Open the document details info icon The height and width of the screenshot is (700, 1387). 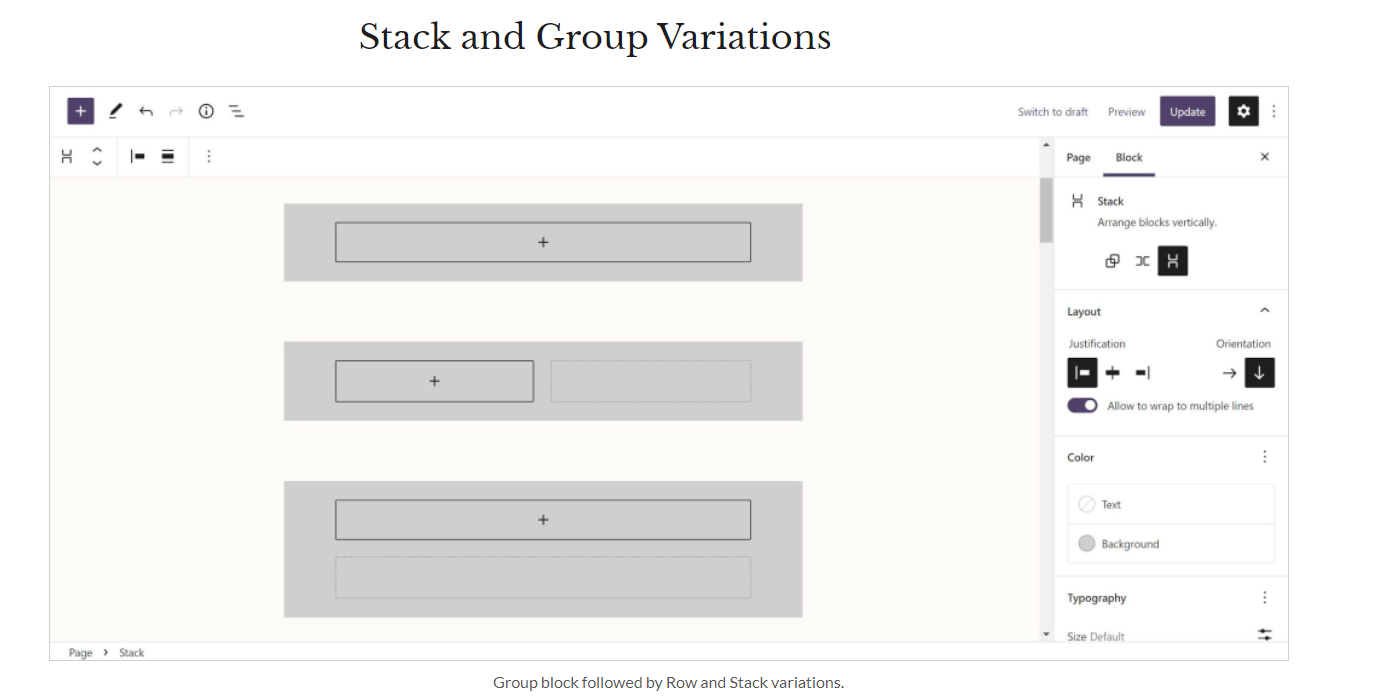(x=206, y=111)
